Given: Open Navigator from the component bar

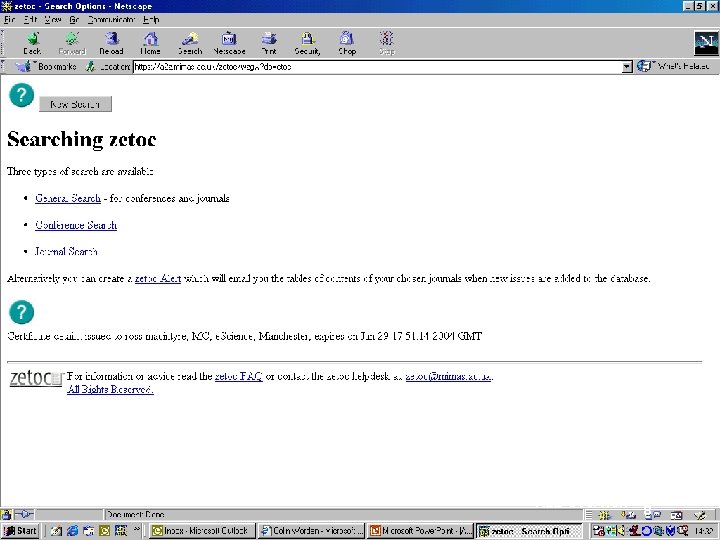Looking at the screenshot, I should (604, 515).
